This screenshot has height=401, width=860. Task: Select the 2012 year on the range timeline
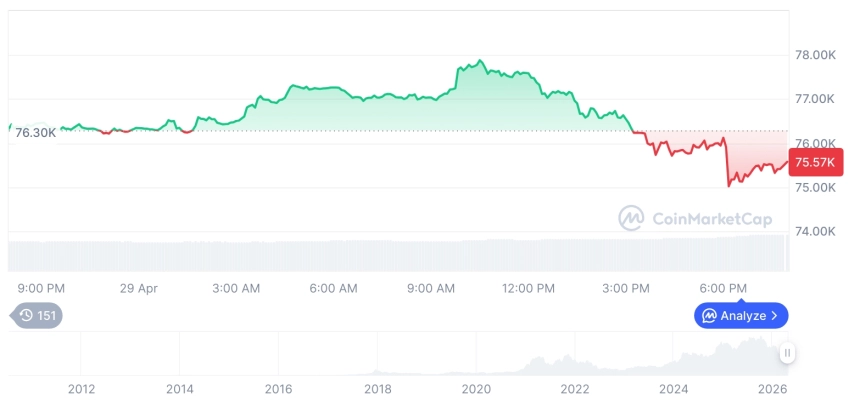(x=81, y=389)
